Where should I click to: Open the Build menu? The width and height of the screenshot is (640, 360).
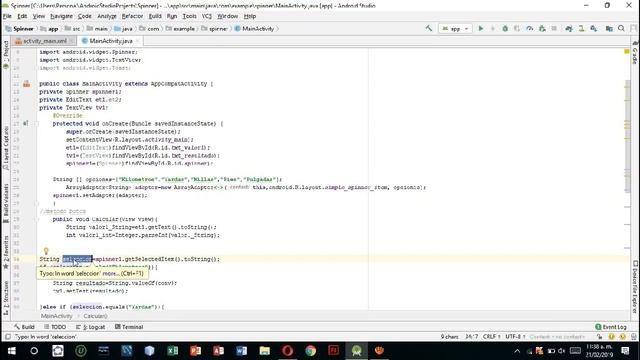click(155, 16)
